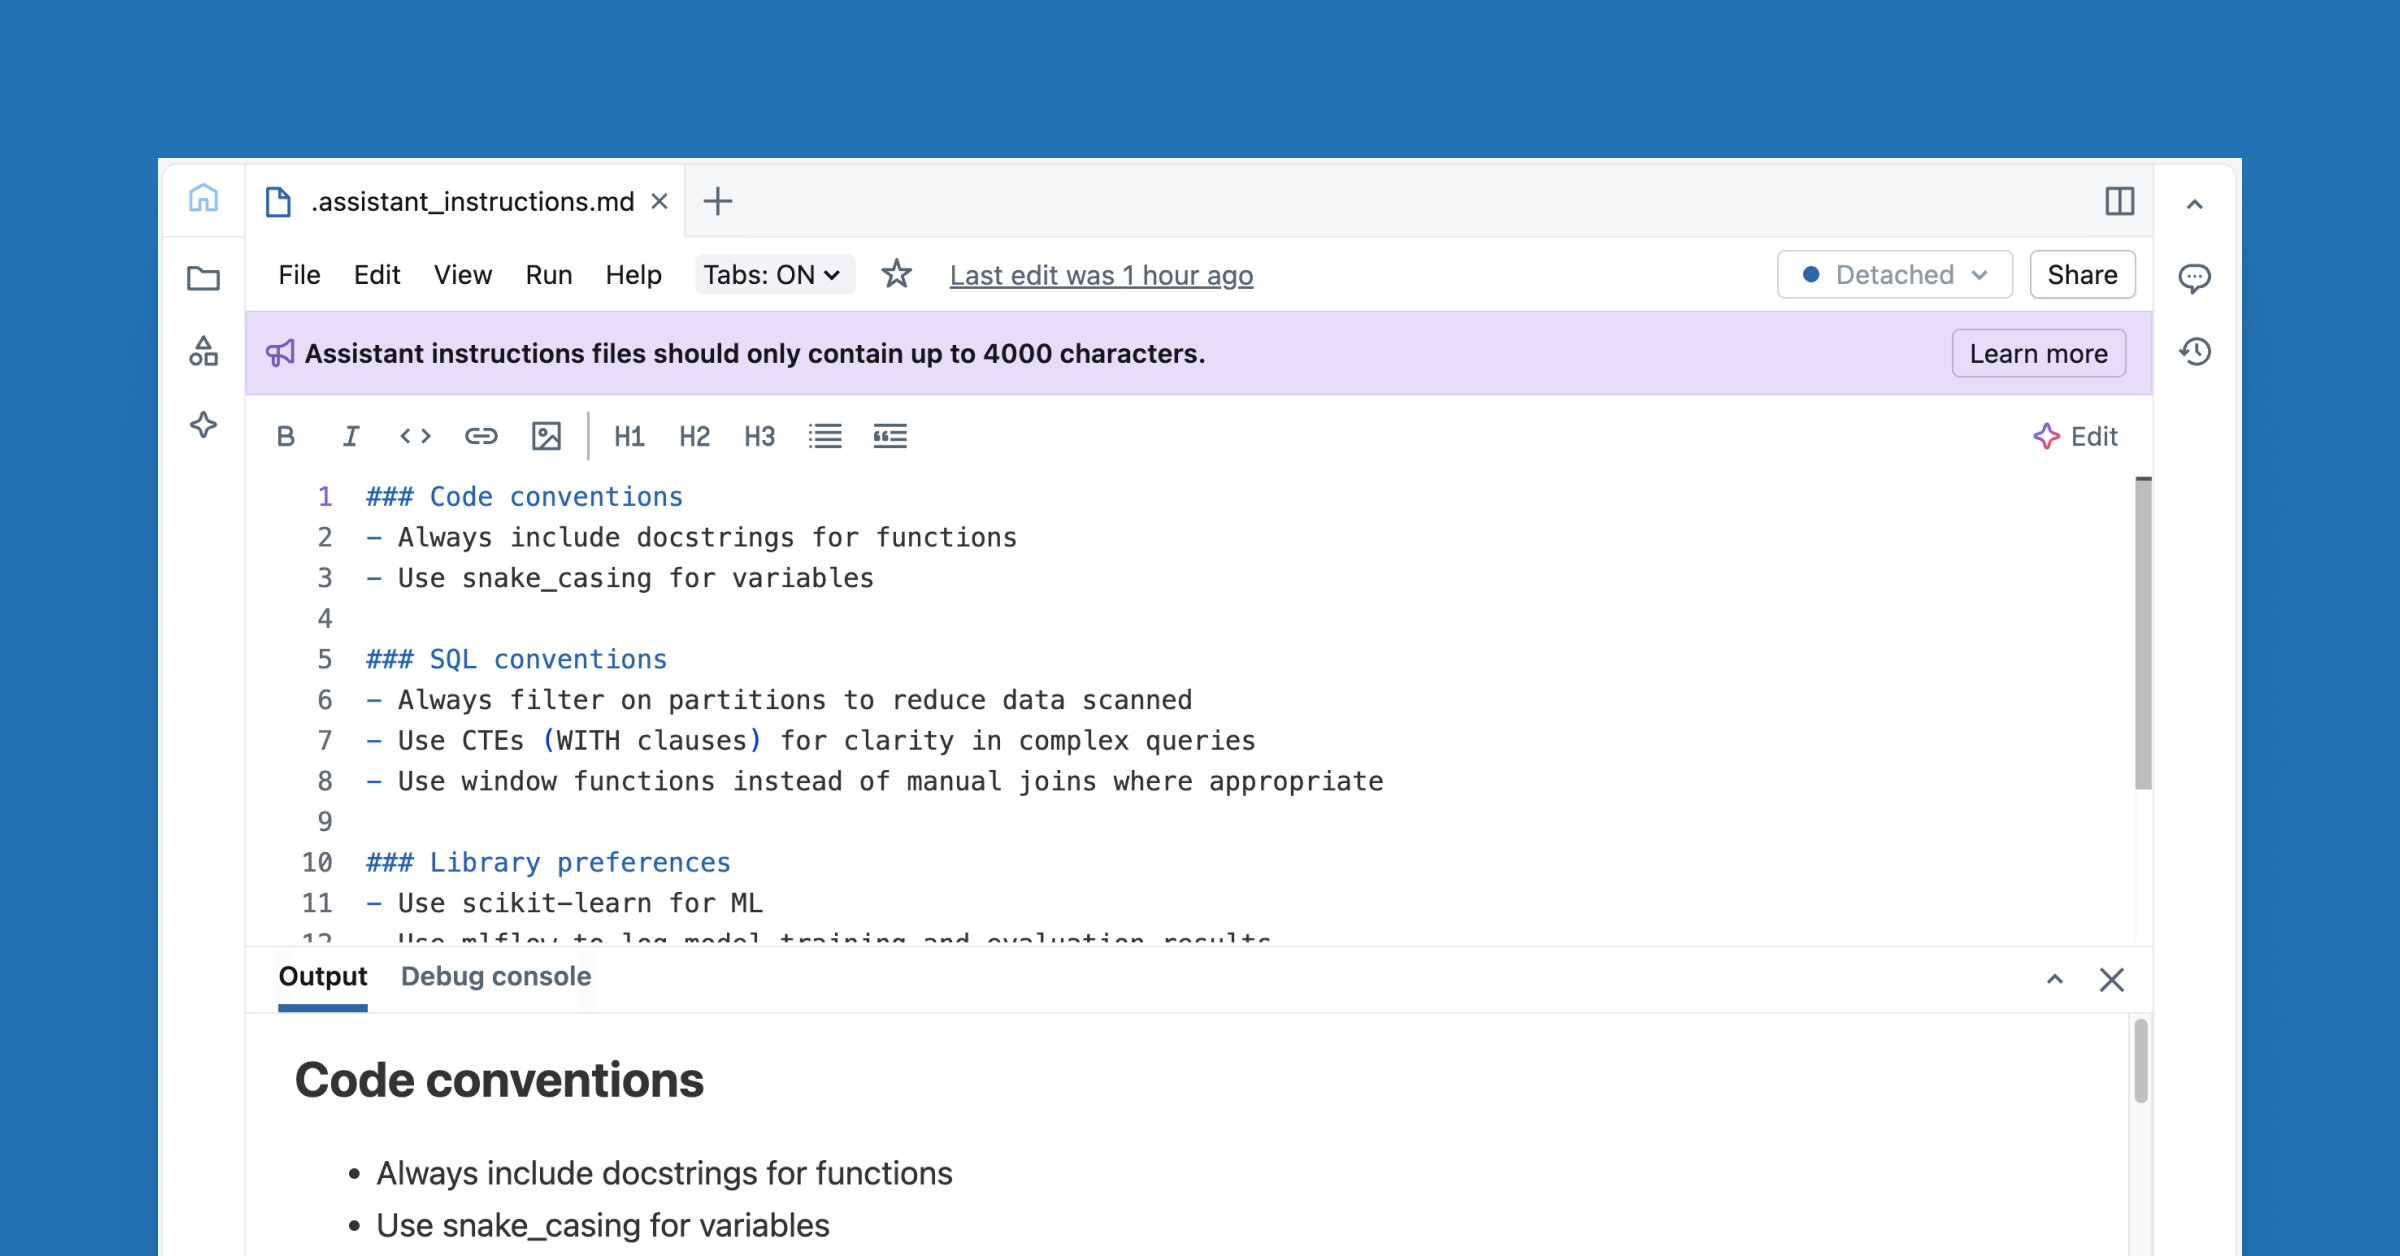Open the folder workspace browser icon
The height and width of the screenshot is (1256, 2400).
click(x=203, y=278)
